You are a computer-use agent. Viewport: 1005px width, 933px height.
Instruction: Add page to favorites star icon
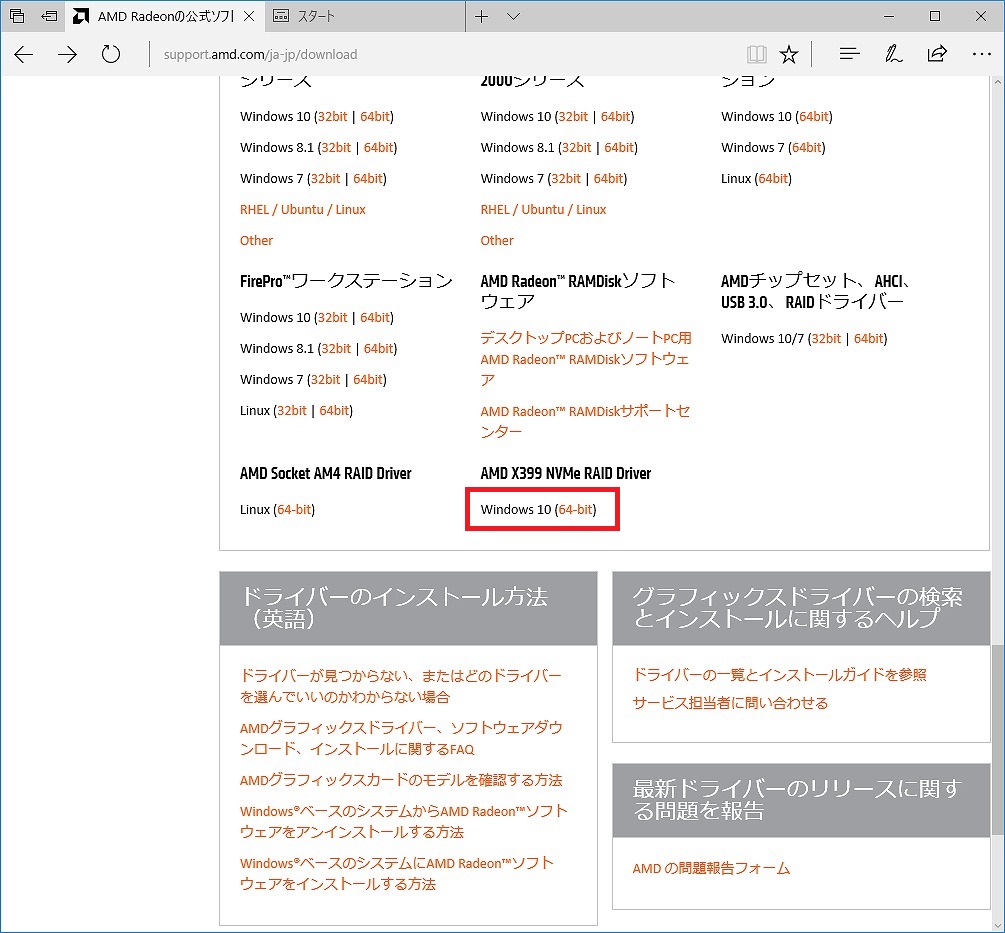click(788, 54)
